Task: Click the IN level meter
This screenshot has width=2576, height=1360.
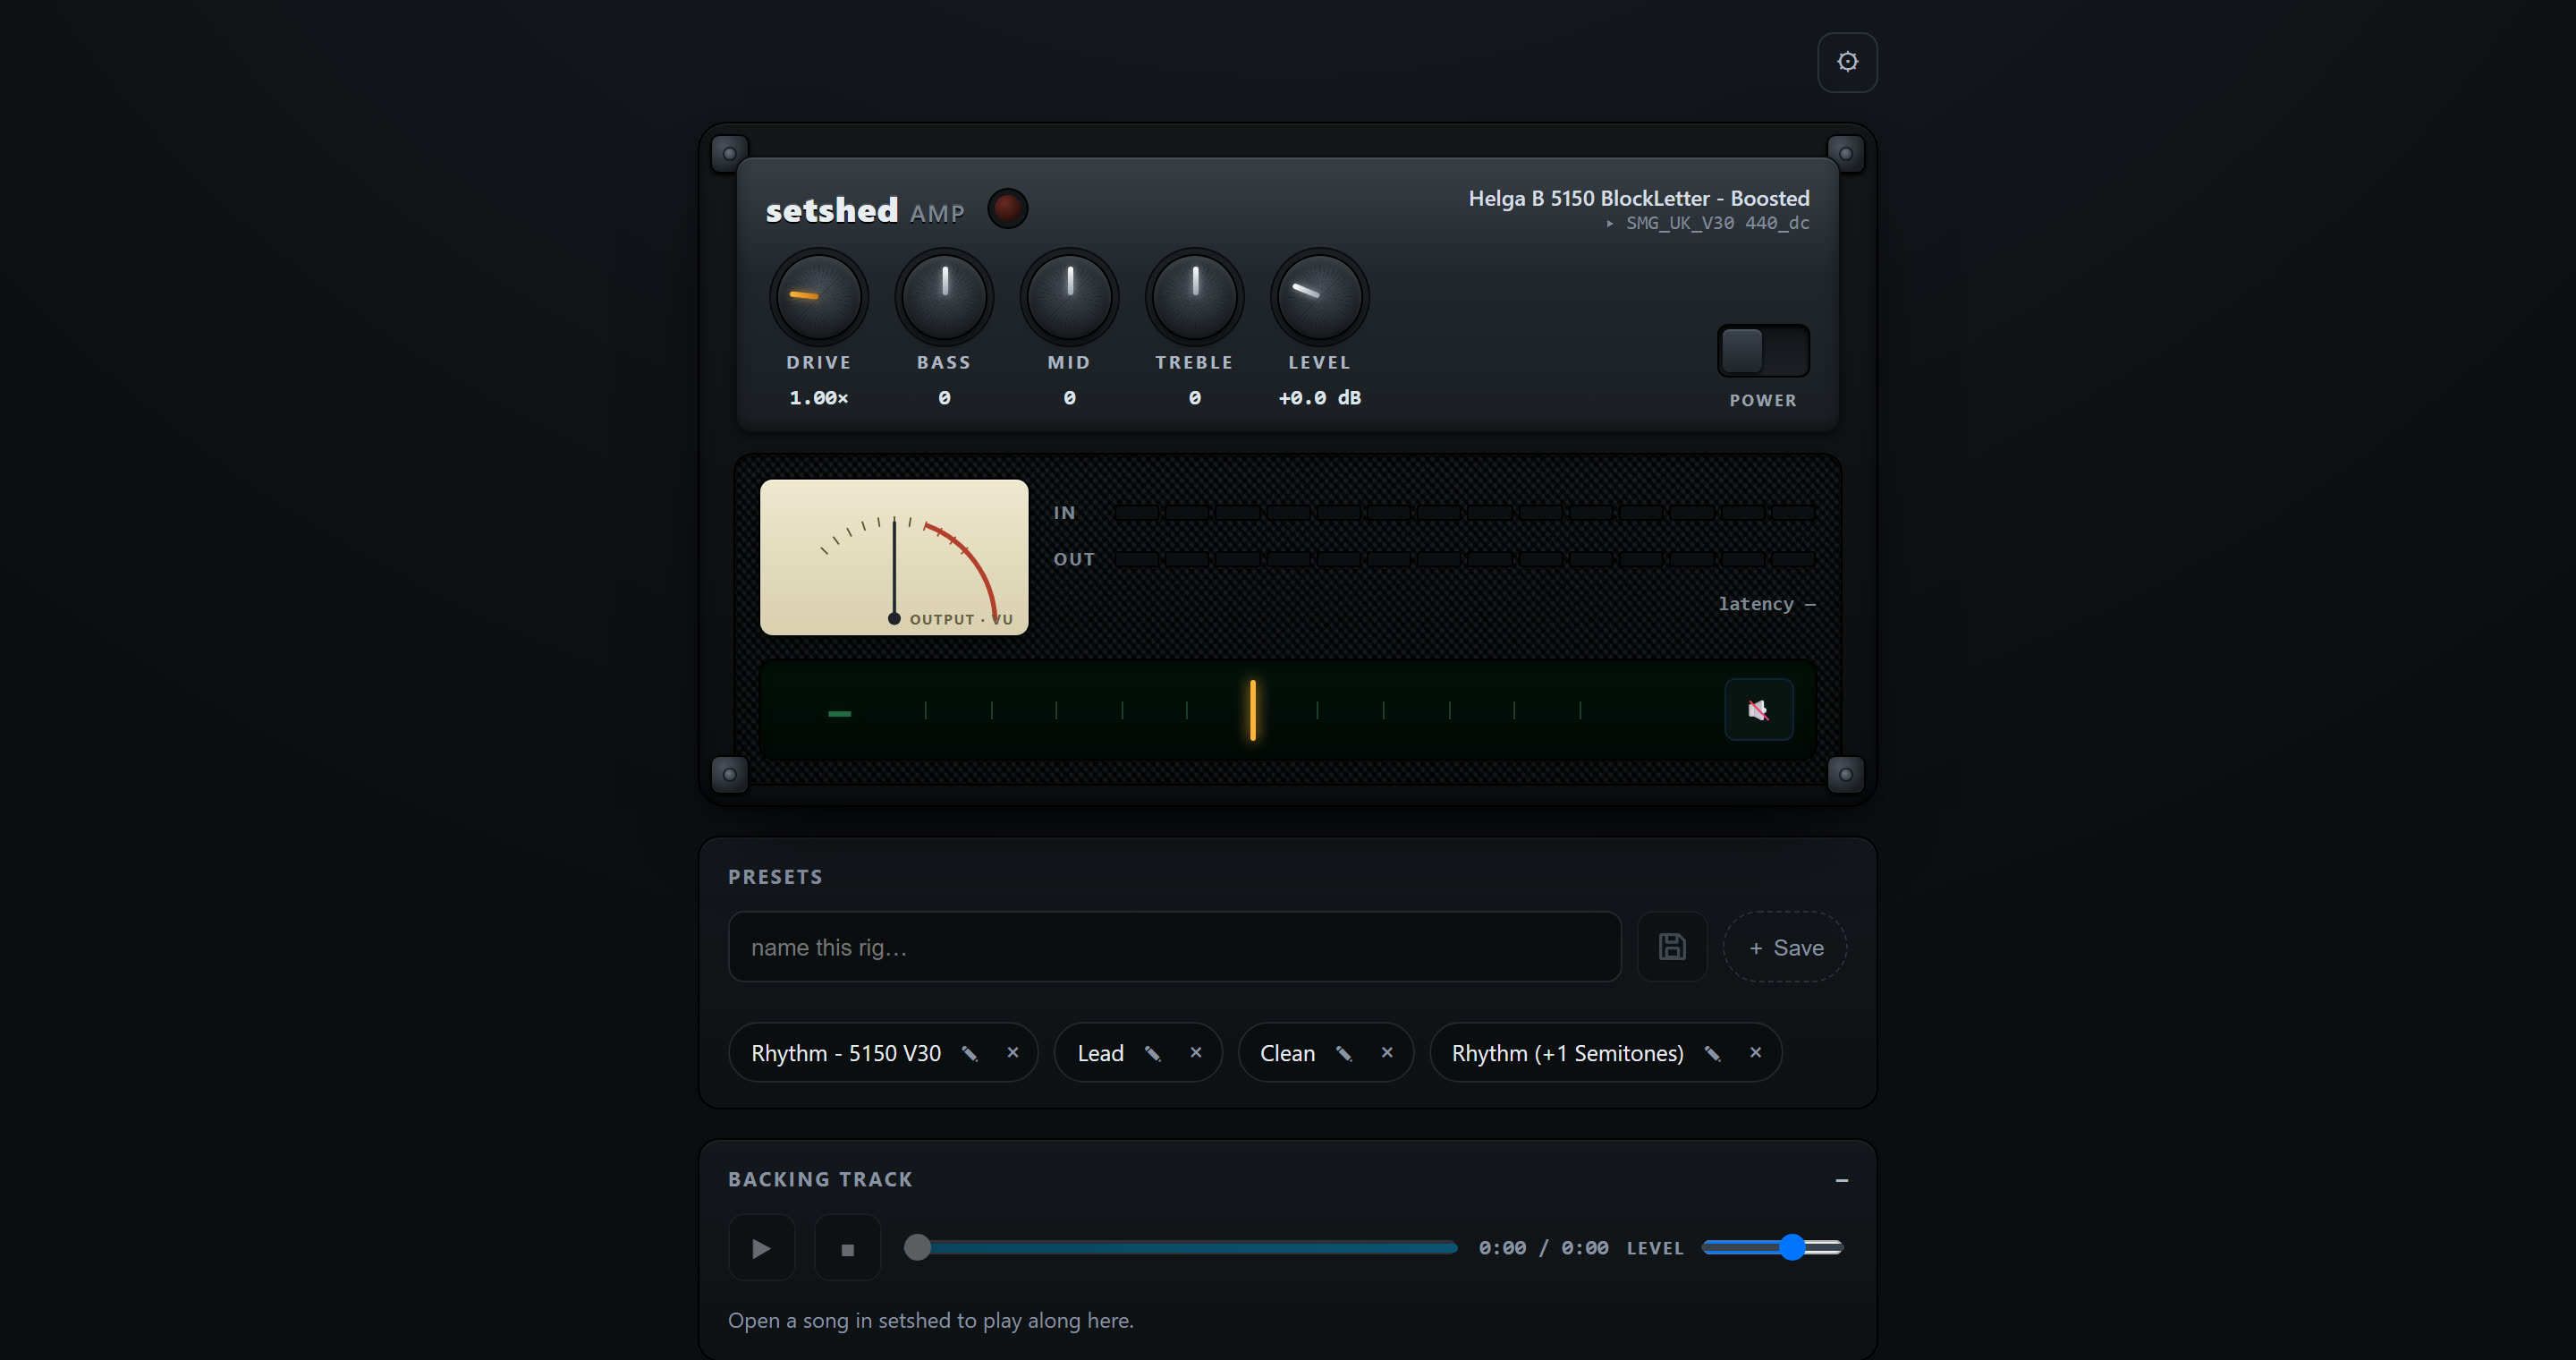Action: click(1464, 513)
